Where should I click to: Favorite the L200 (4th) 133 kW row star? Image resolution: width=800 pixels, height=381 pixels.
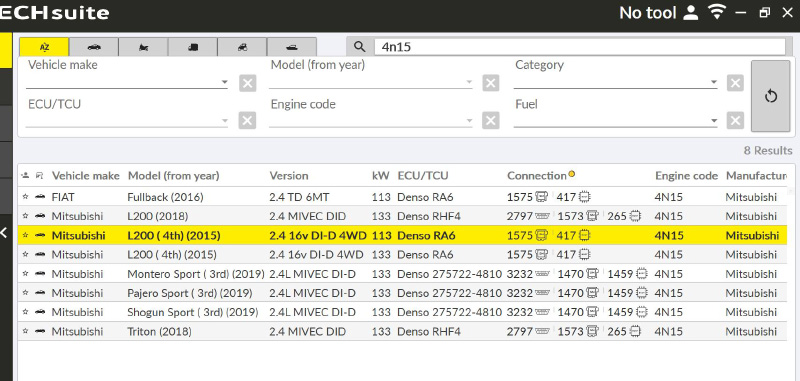coord(25,255)
